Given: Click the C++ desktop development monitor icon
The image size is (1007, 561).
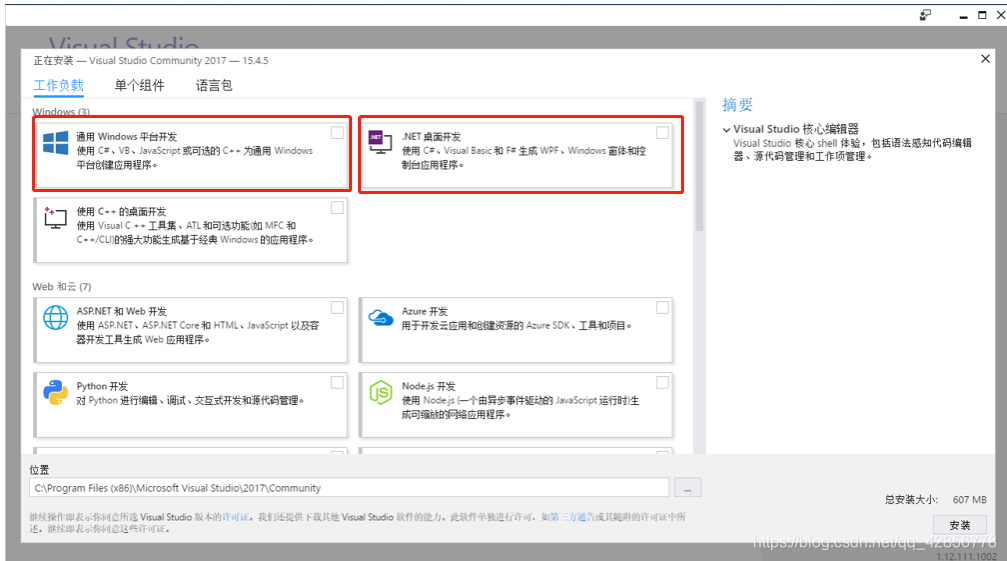Looking at the screenshot, I should [55, 218].
